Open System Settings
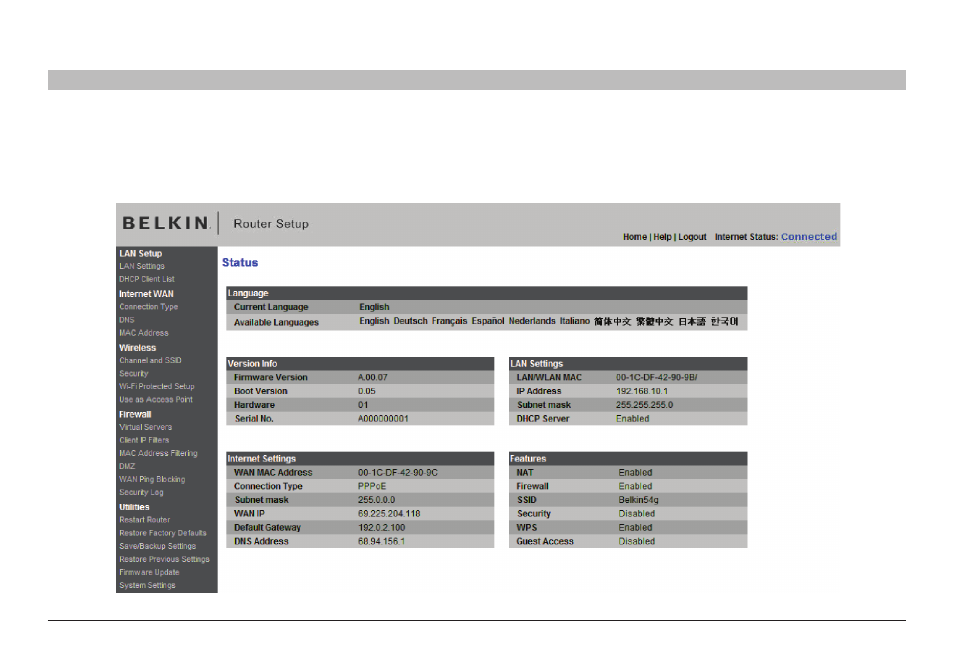954x668 pixels. 147,585
